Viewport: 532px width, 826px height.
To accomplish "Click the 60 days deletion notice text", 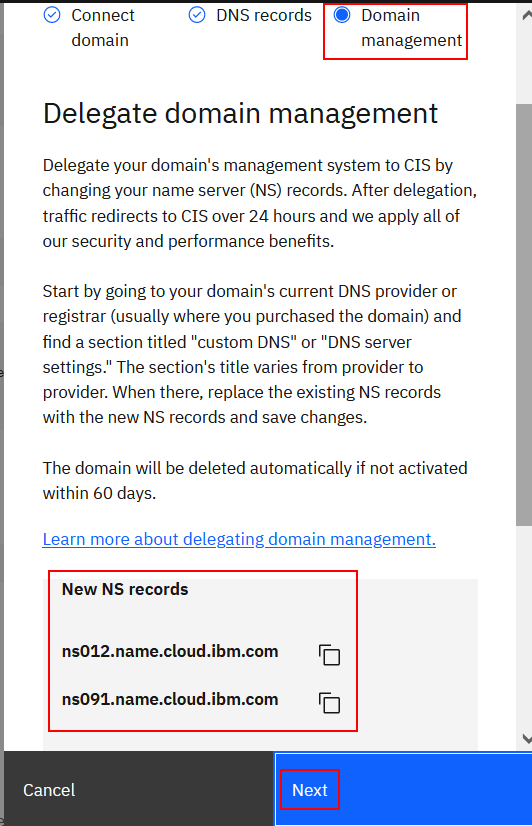I will point(255,480).
